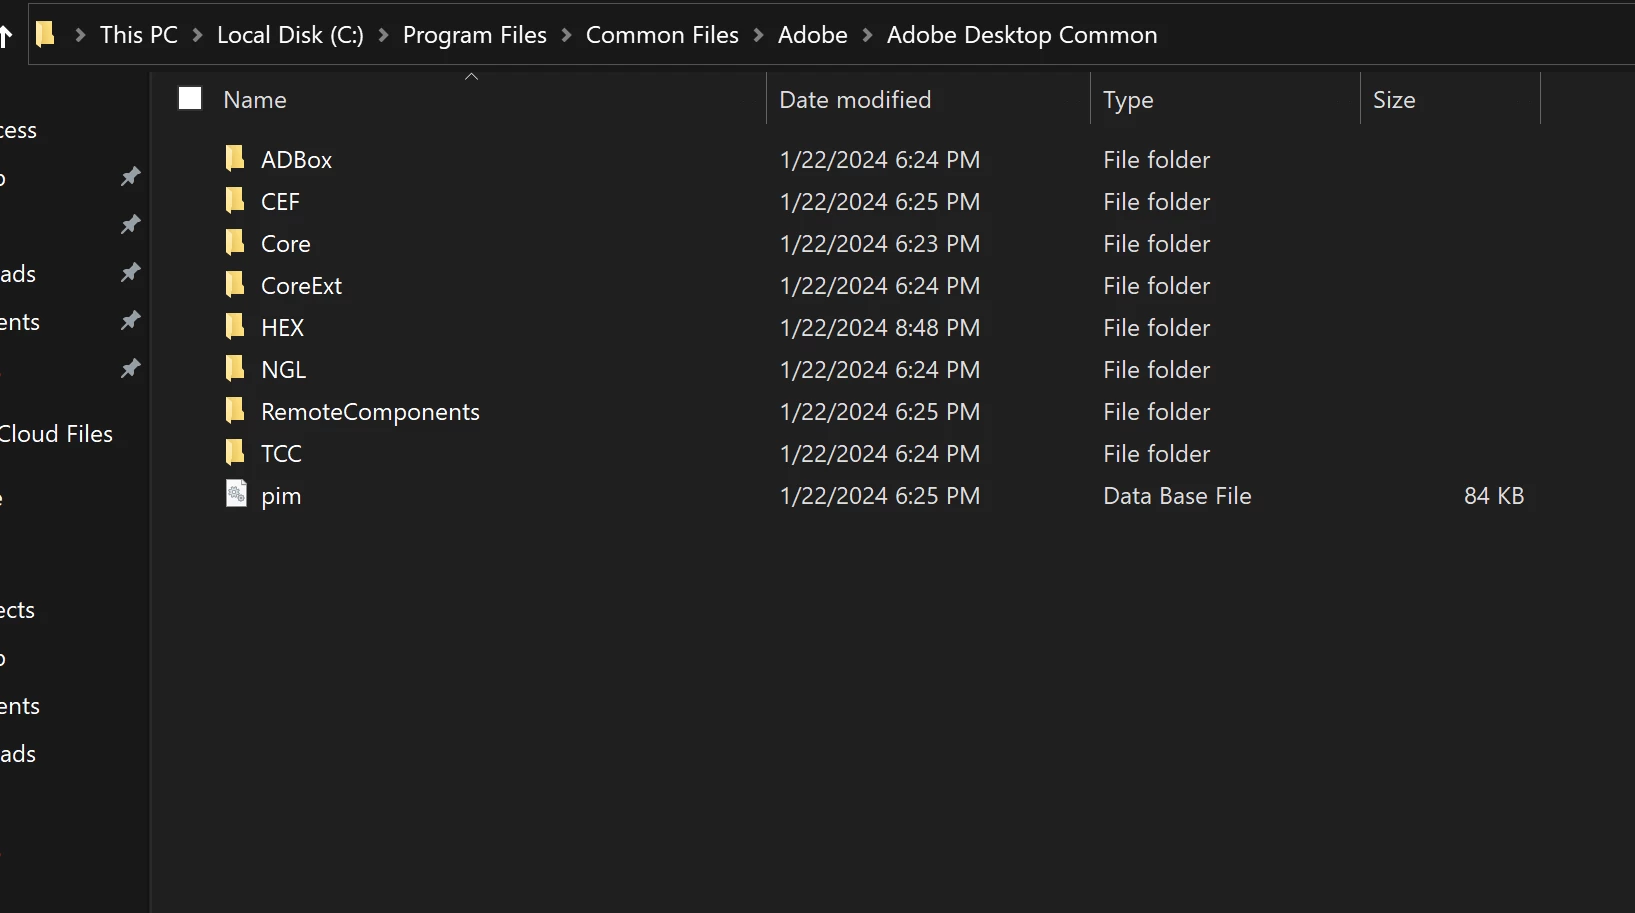The height and width of the screenshot is (913, 1635).
Task: Click the ADBox folder icon
Action: pos(235,159)
